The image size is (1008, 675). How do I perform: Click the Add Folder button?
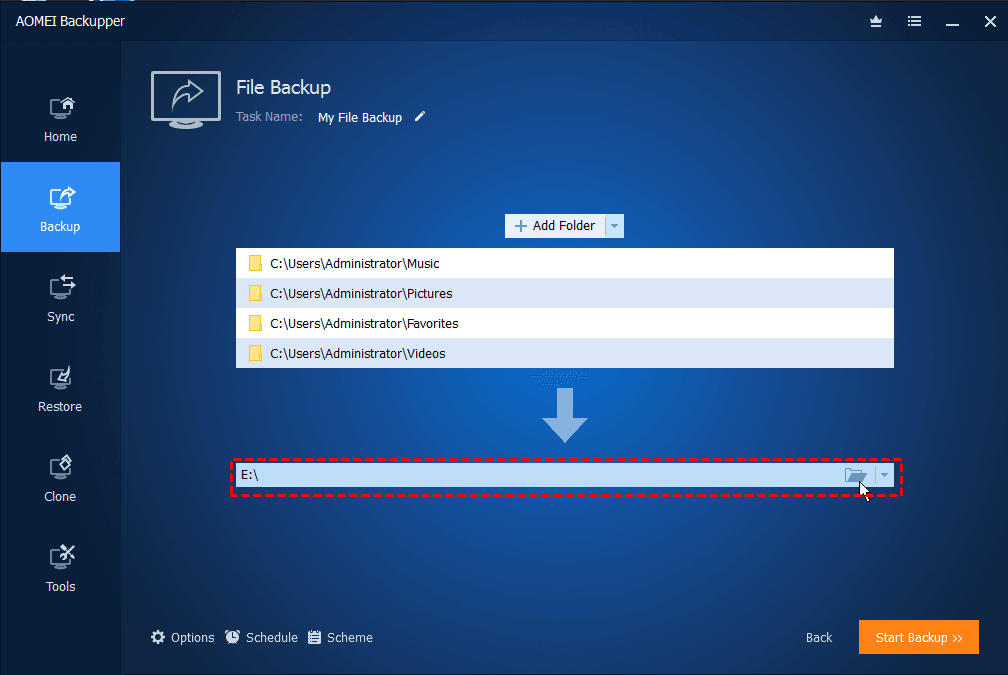pyautogui.click(x=555, y=226)
